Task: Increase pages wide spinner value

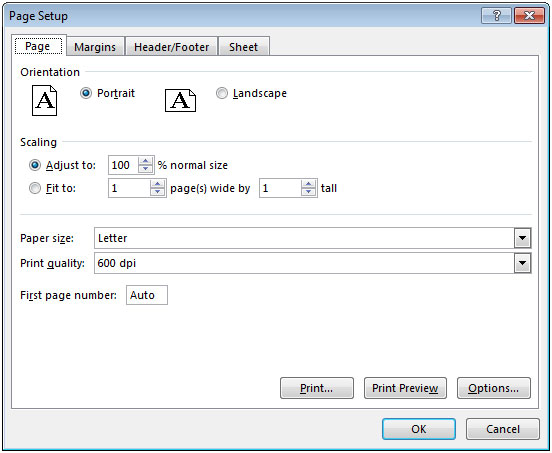Action: 157,184
